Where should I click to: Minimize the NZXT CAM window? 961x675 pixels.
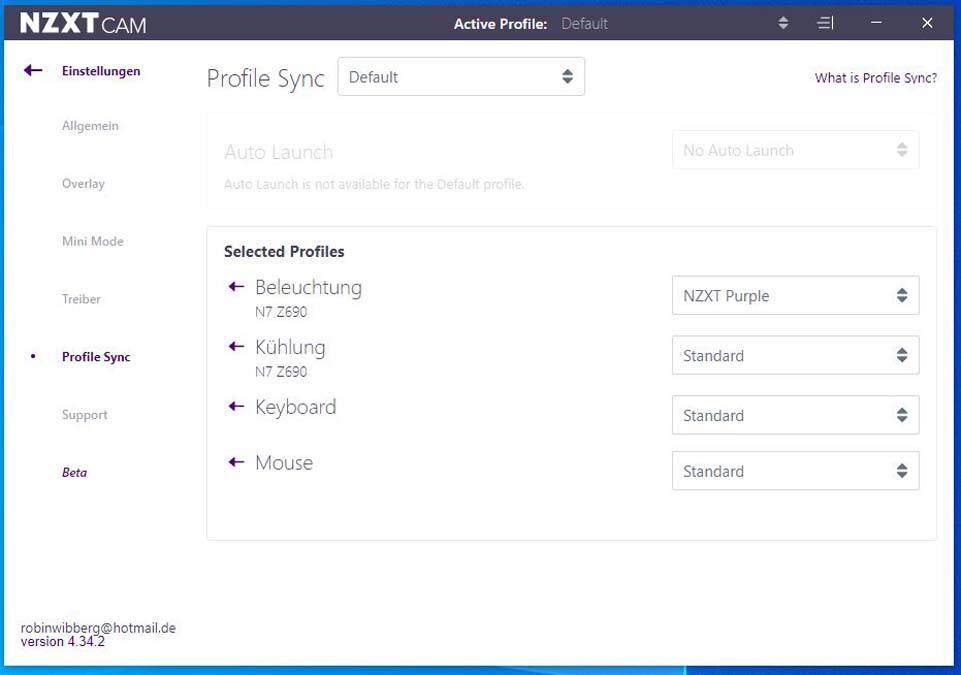coord(876,23)
